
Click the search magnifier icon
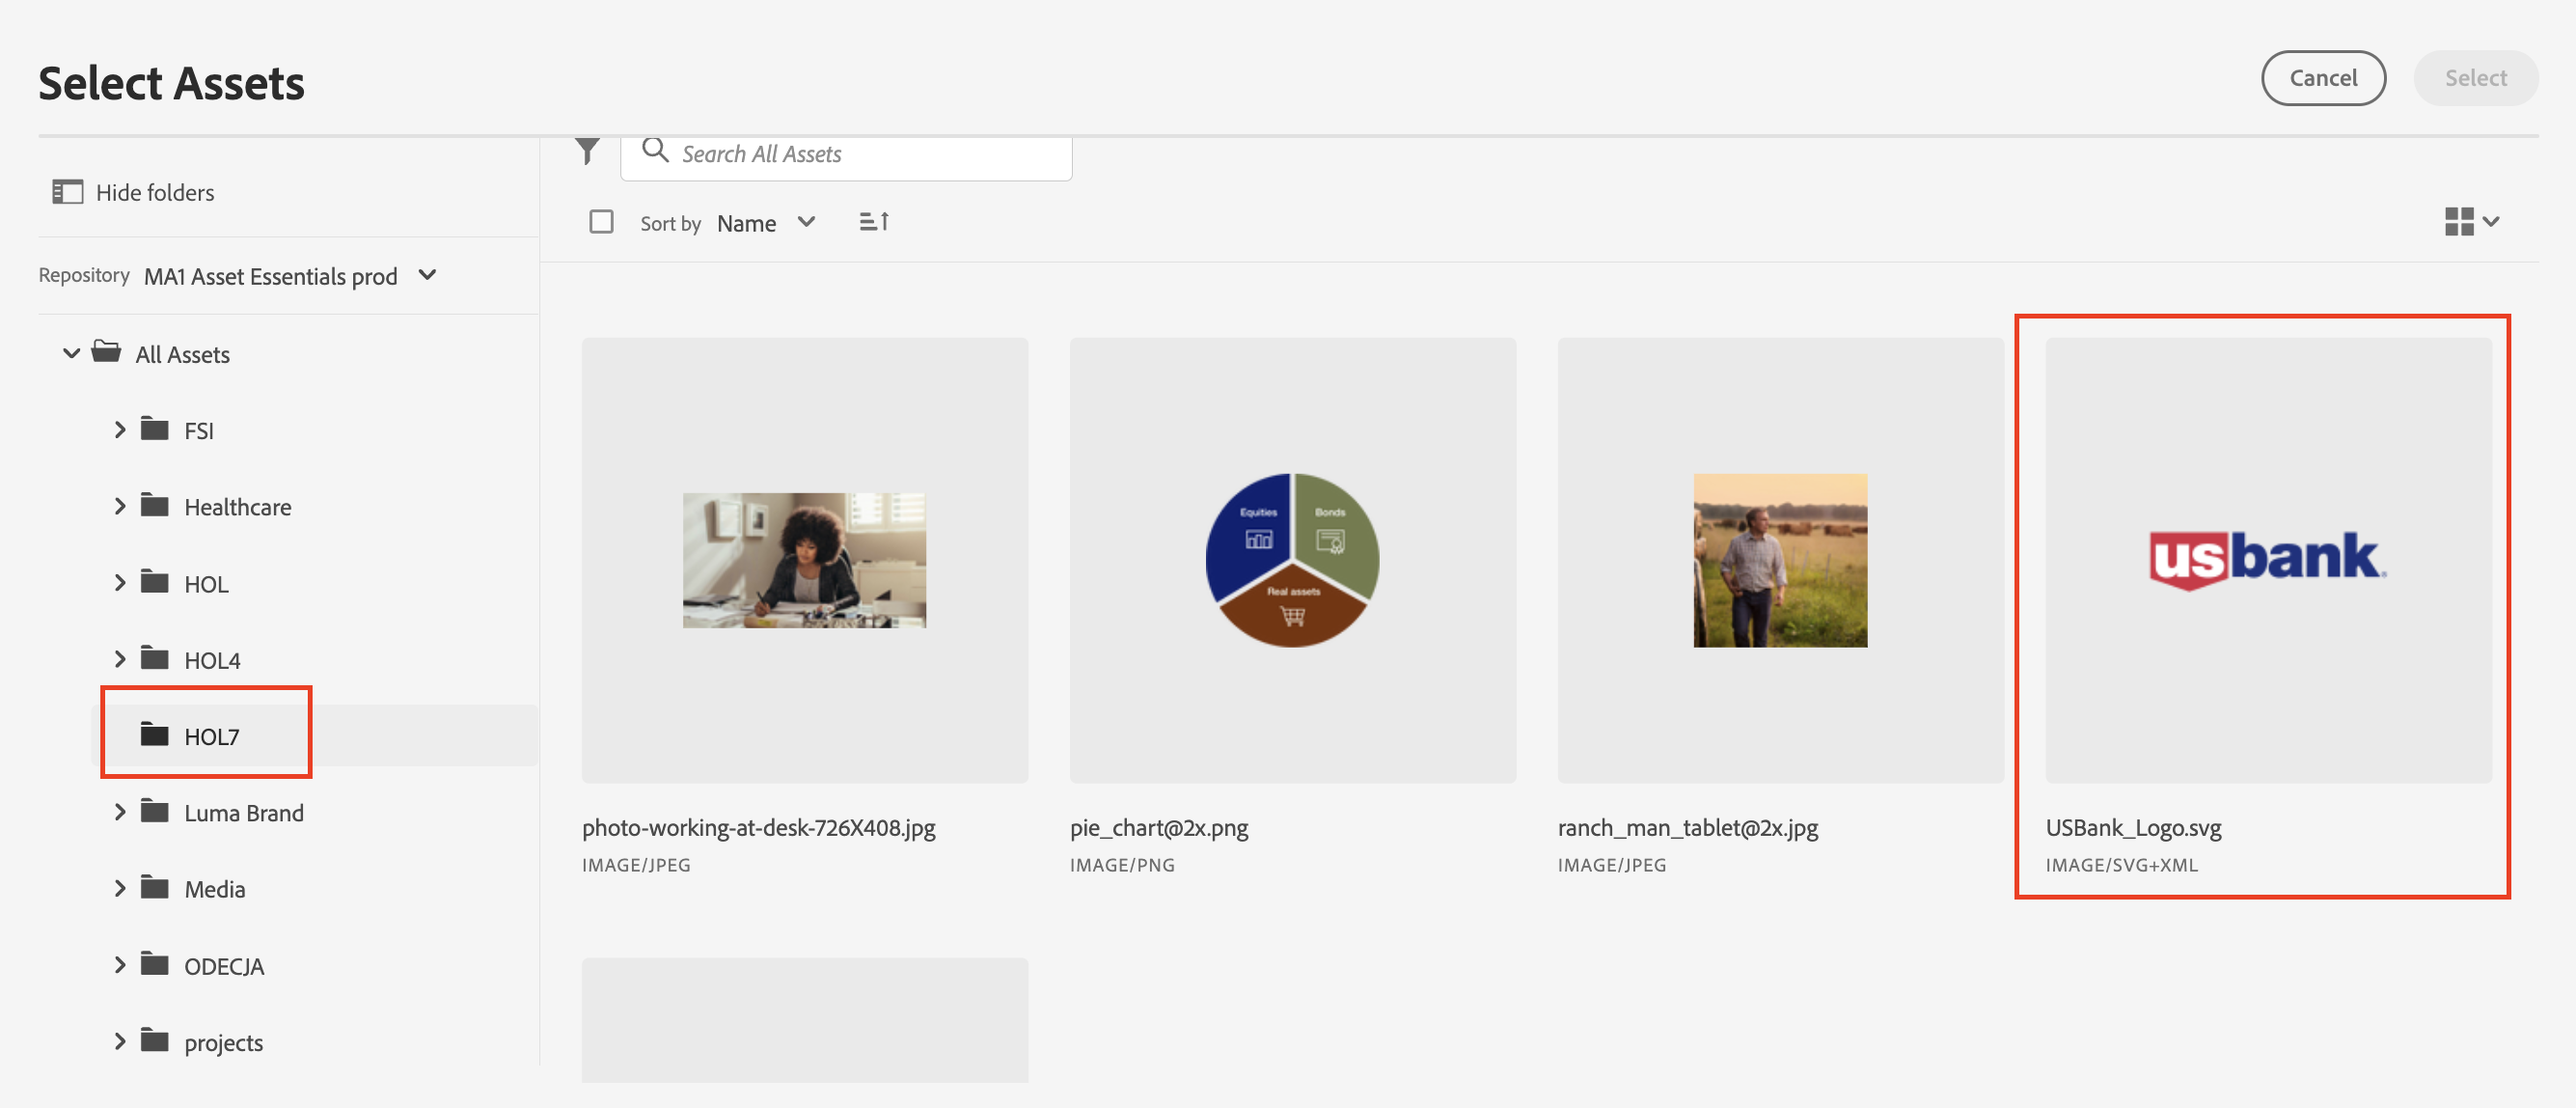pos(655,151)
